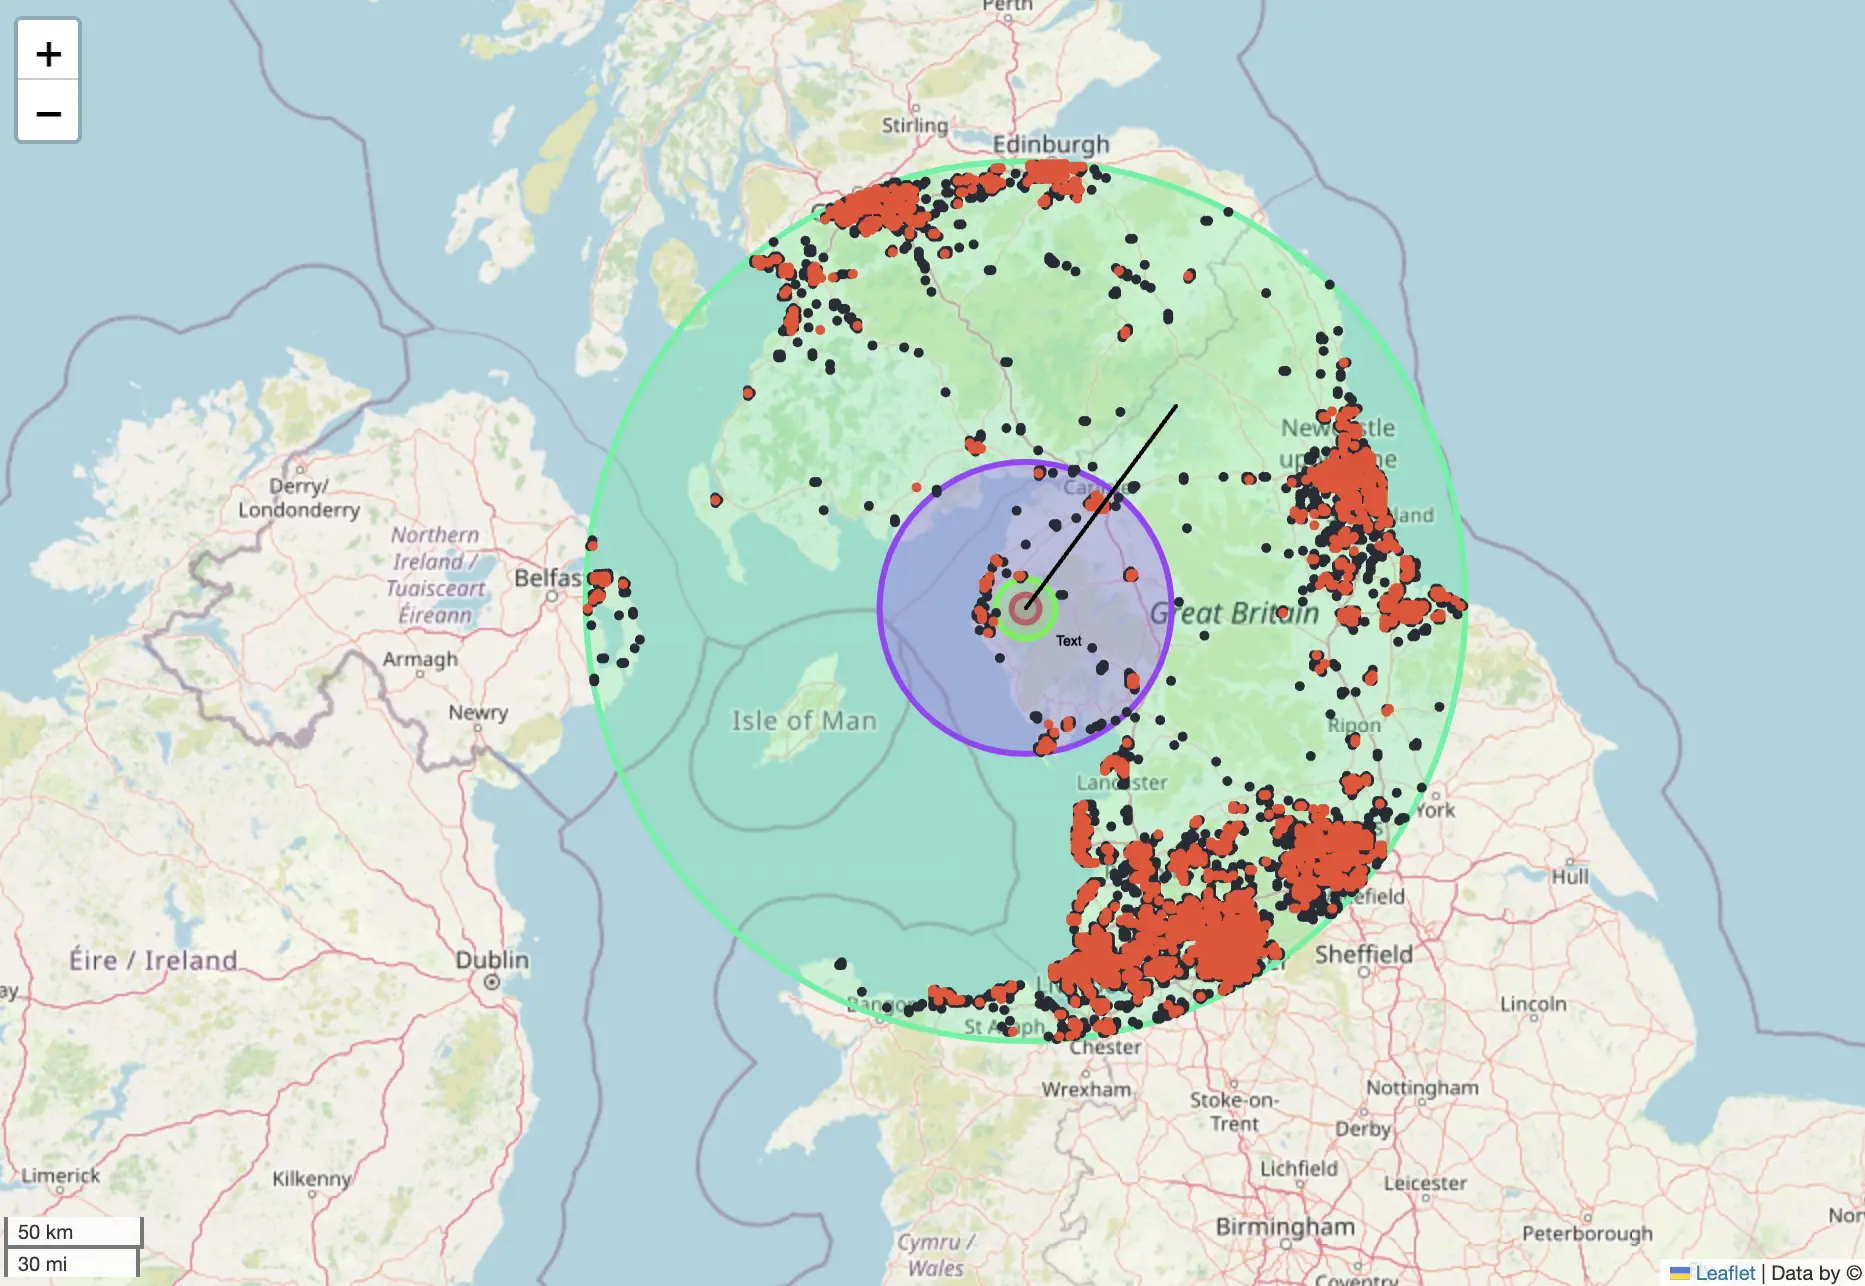This screenshot has height=1286, width=1865.
Task: Click the 'Lichfield' town label
Action: pos(1298,1168)
